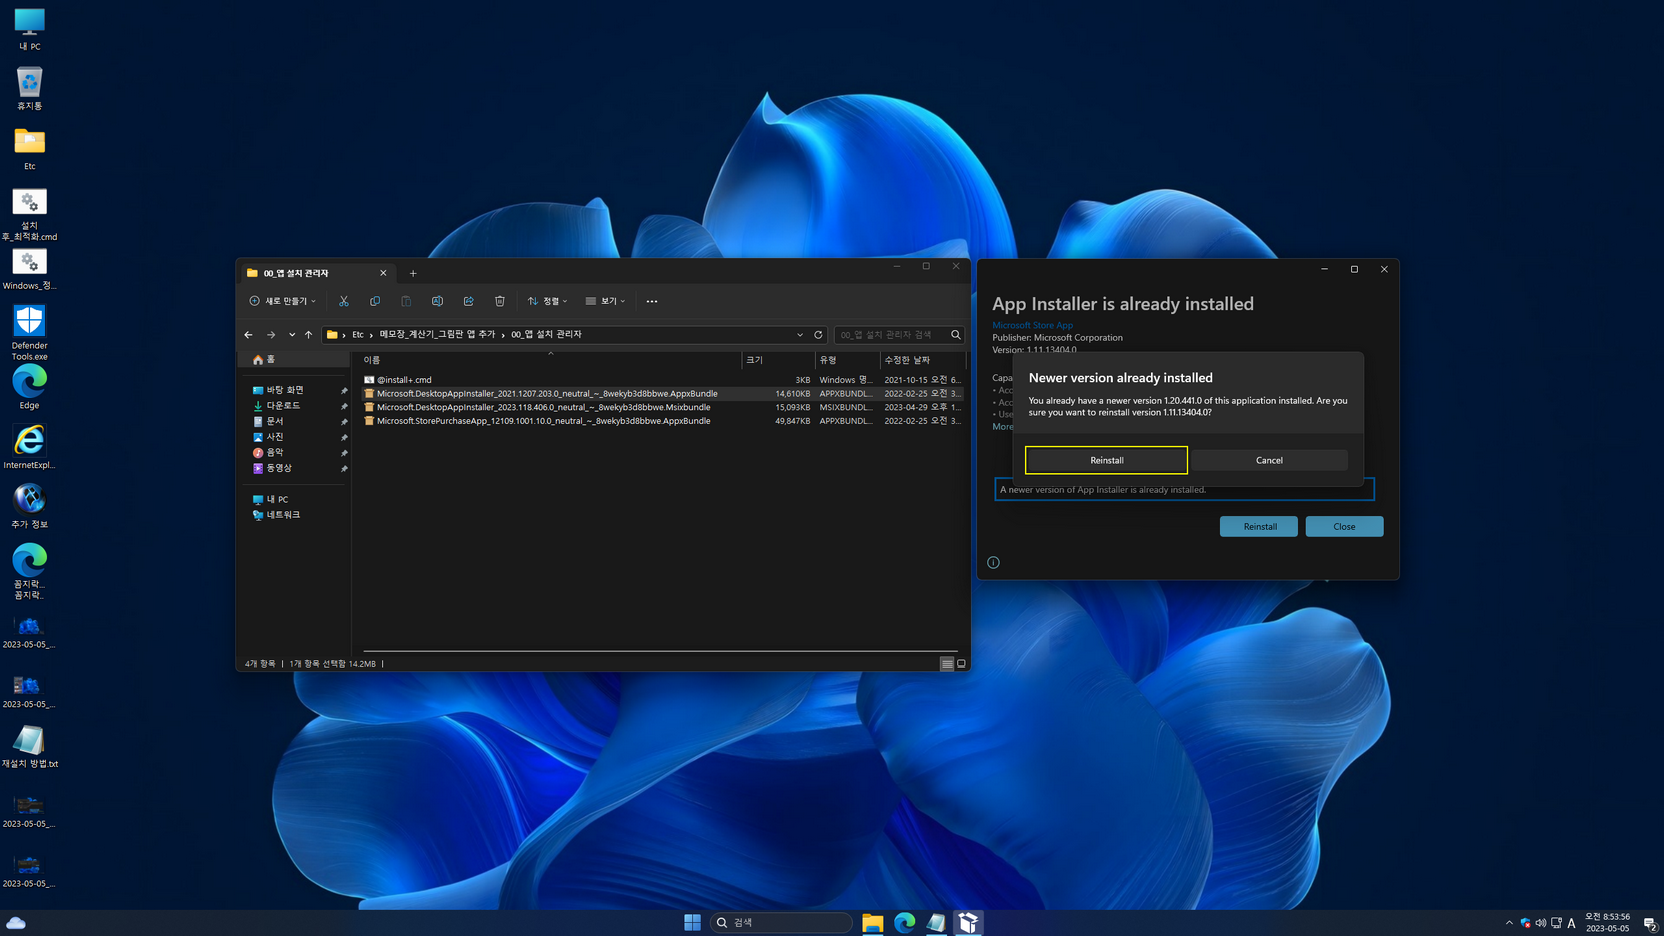Click the volume speaker icon in system tray
The height and width of the screenshot is (936, 1664).
(1541, 923)
